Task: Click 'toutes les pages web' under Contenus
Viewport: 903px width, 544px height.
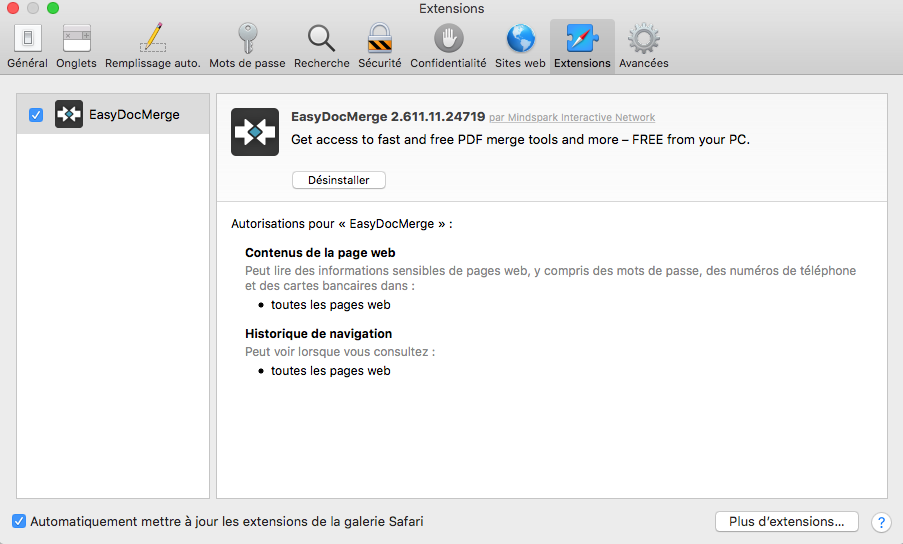Action: [331, 305]
